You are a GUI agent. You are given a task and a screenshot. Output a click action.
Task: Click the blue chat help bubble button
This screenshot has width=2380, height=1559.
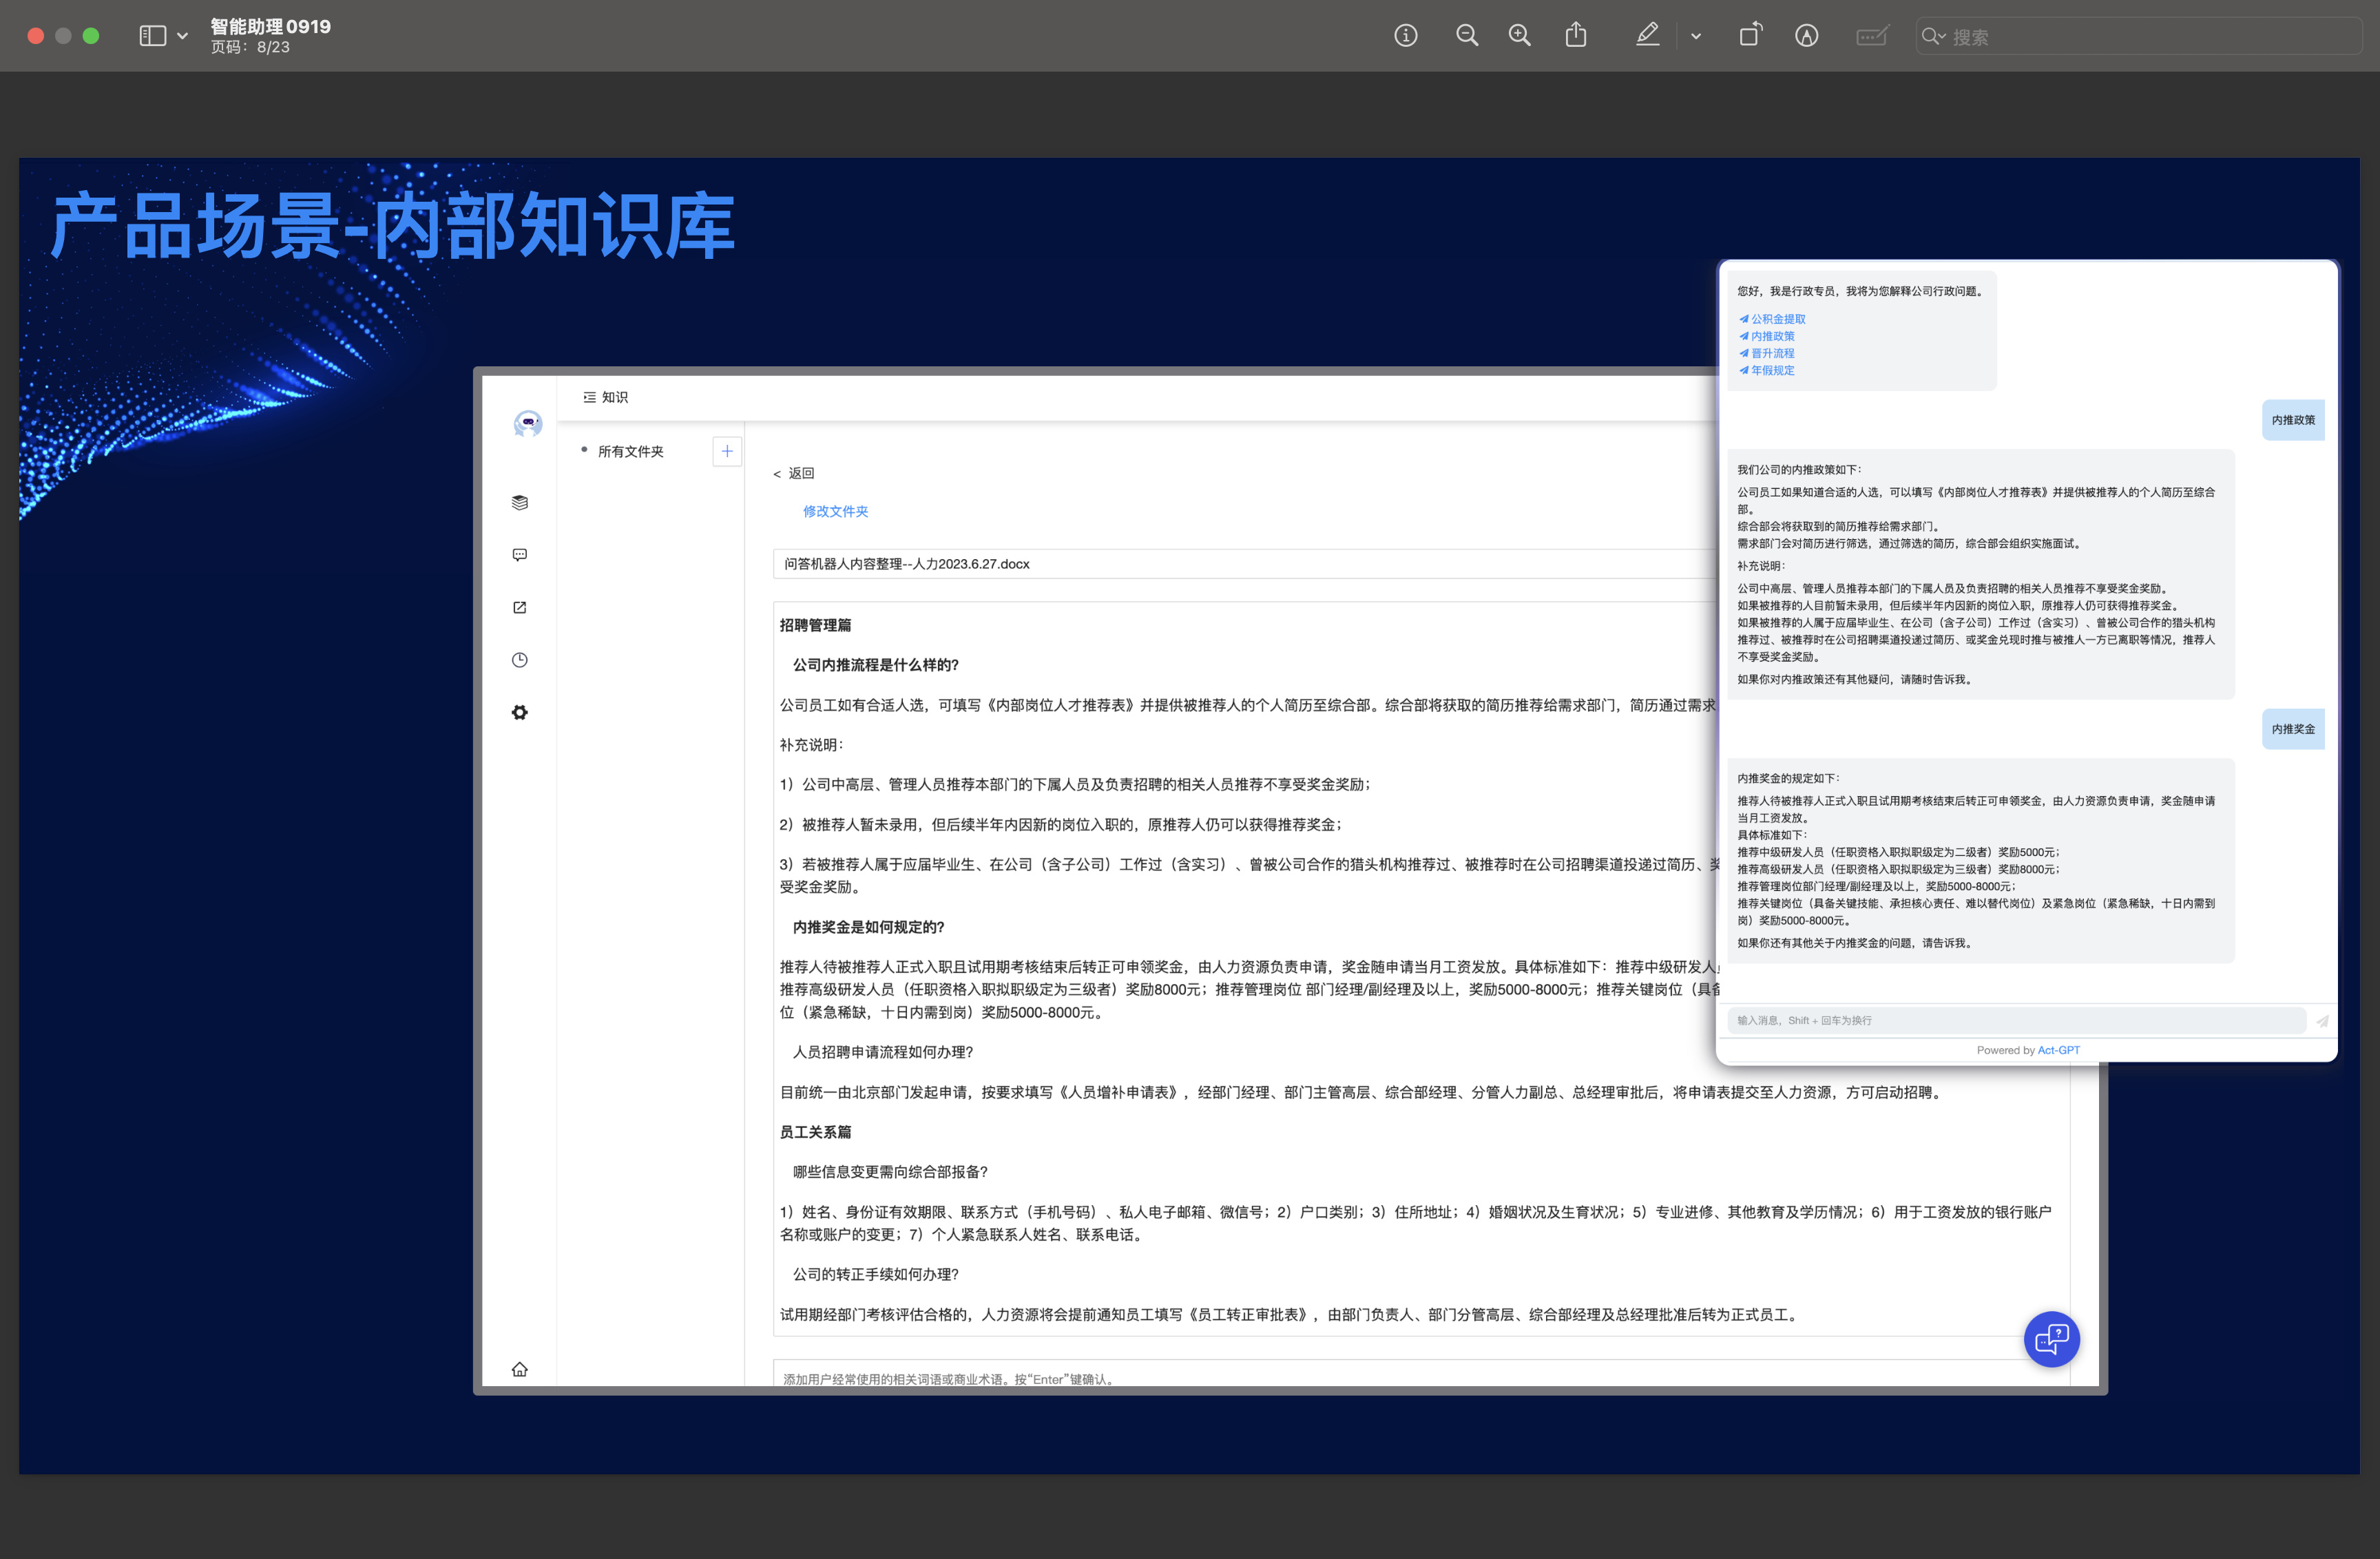(2051, 1338)
